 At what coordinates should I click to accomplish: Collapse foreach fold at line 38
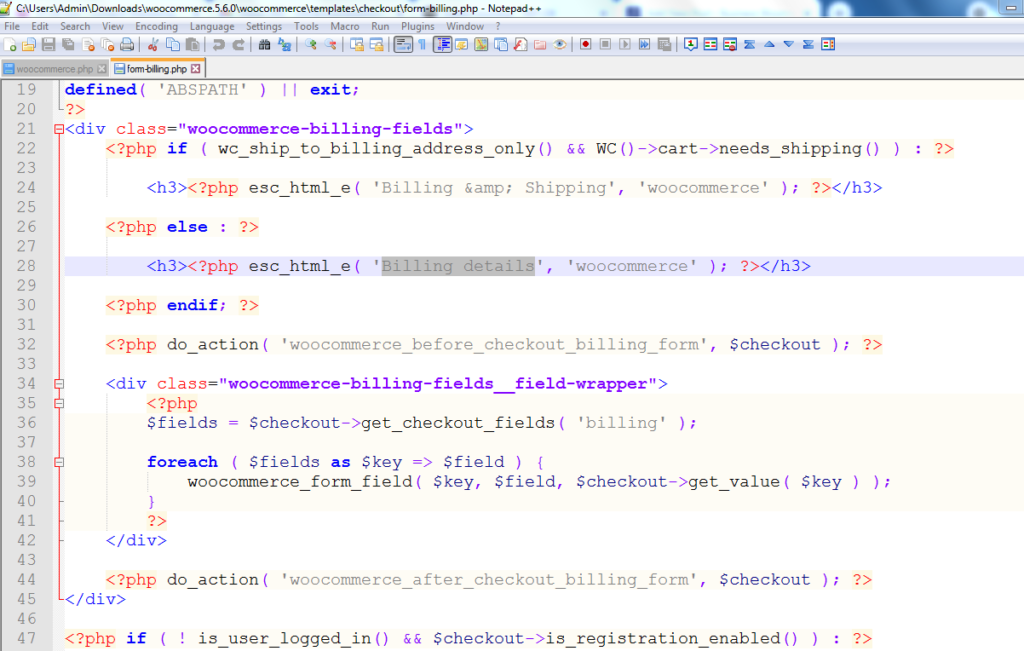click(59, 462)
